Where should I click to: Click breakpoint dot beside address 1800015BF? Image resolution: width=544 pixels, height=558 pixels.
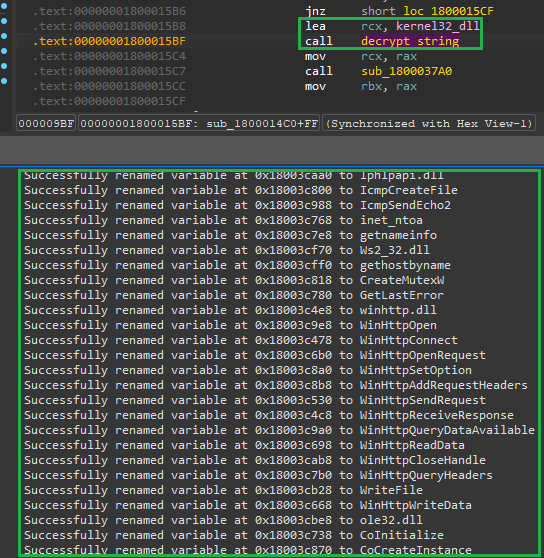(x=4, y=36)
